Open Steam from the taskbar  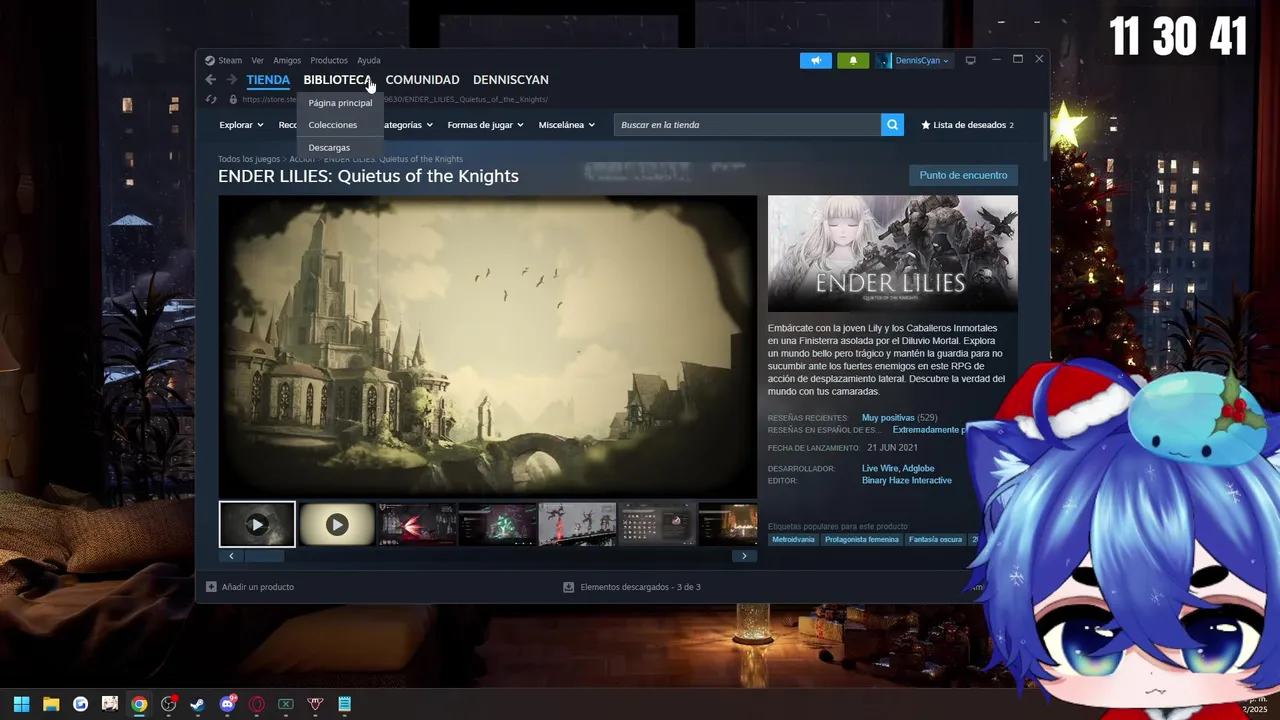click(x=197, y=704)
